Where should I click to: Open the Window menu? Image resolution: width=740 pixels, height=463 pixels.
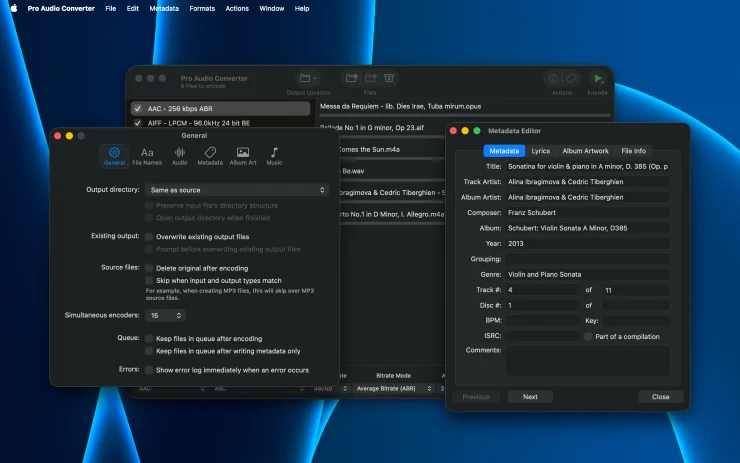click(271, 8)
